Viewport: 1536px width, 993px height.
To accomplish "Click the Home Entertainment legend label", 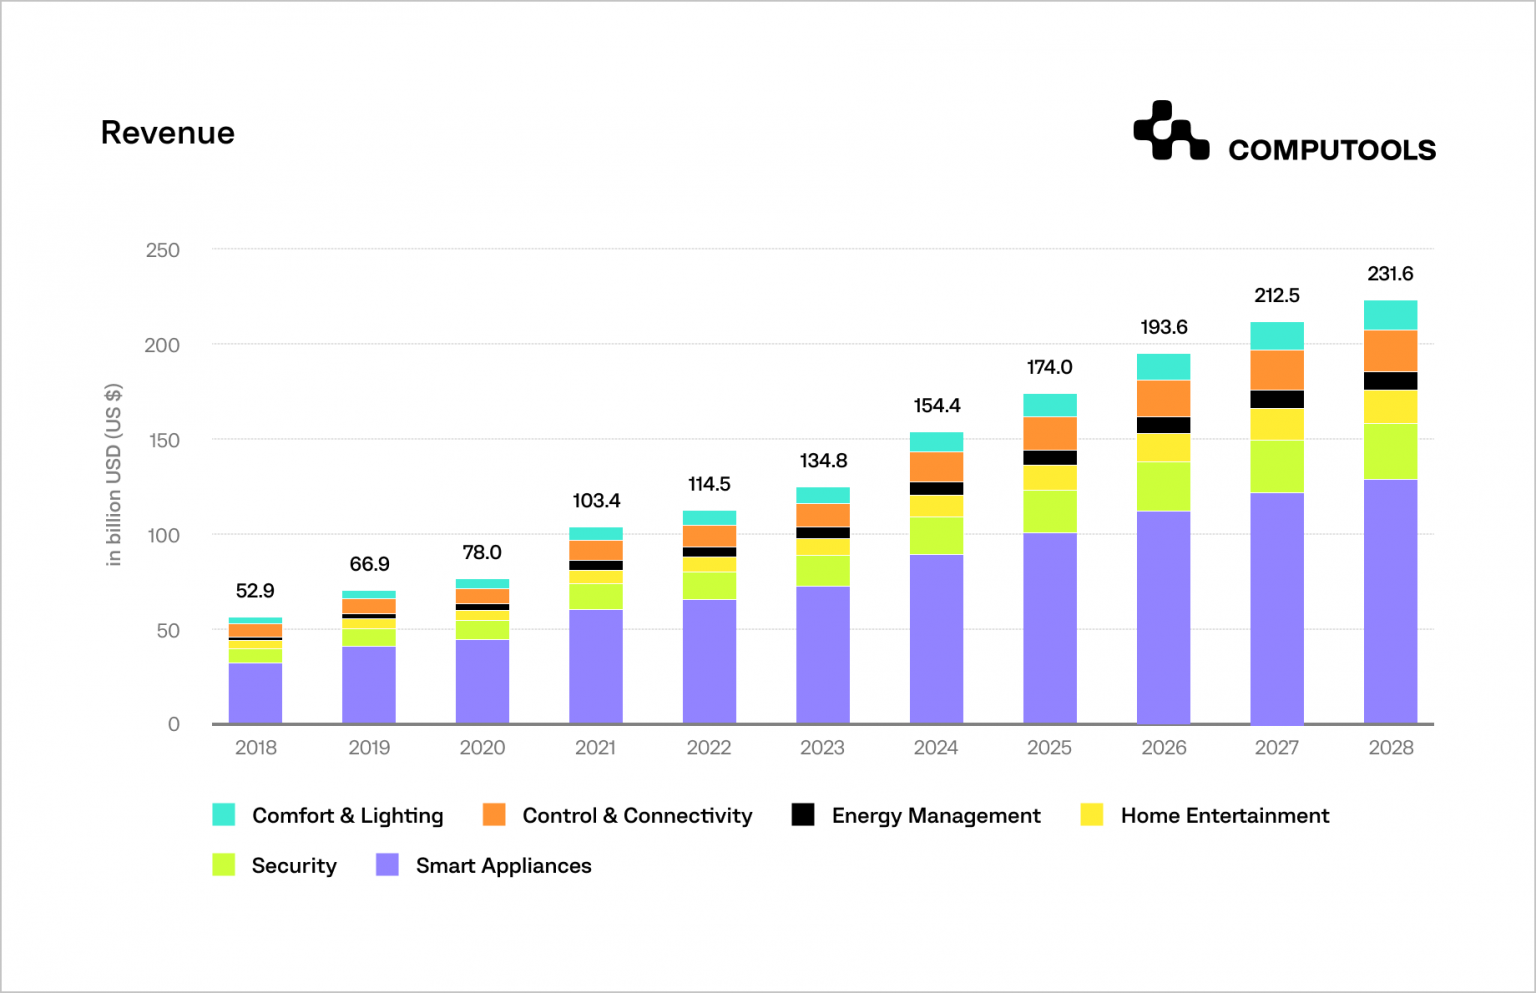I will [x=1225, y=816].
